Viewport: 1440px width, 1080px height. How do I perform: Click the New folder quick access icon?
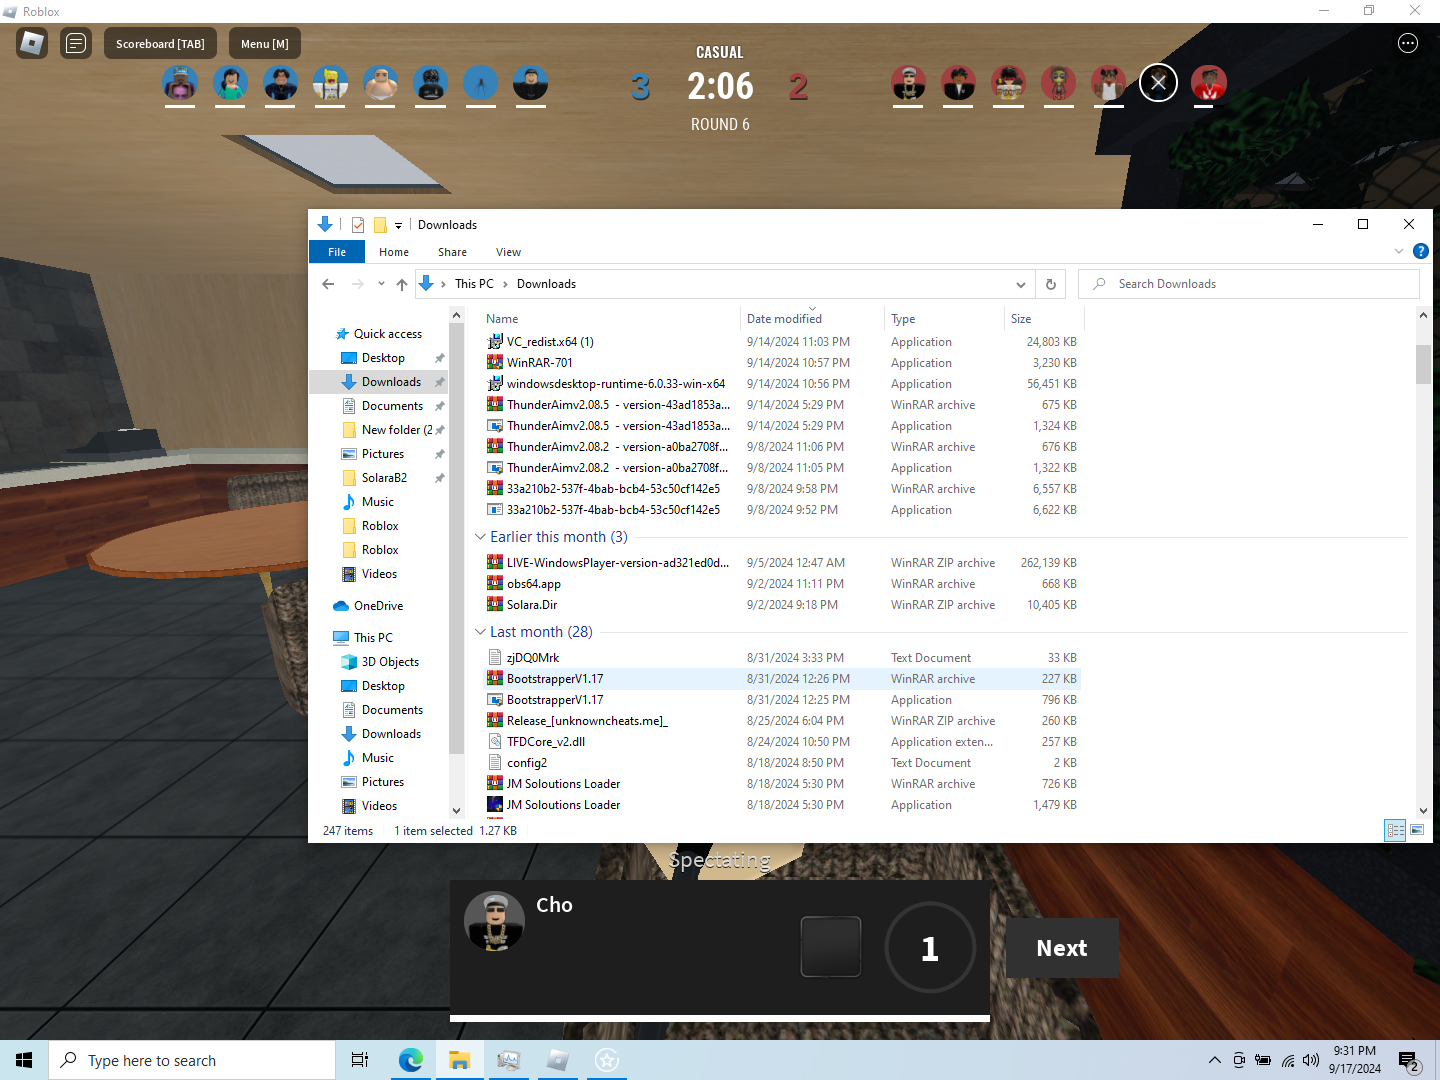pos(380,225)
